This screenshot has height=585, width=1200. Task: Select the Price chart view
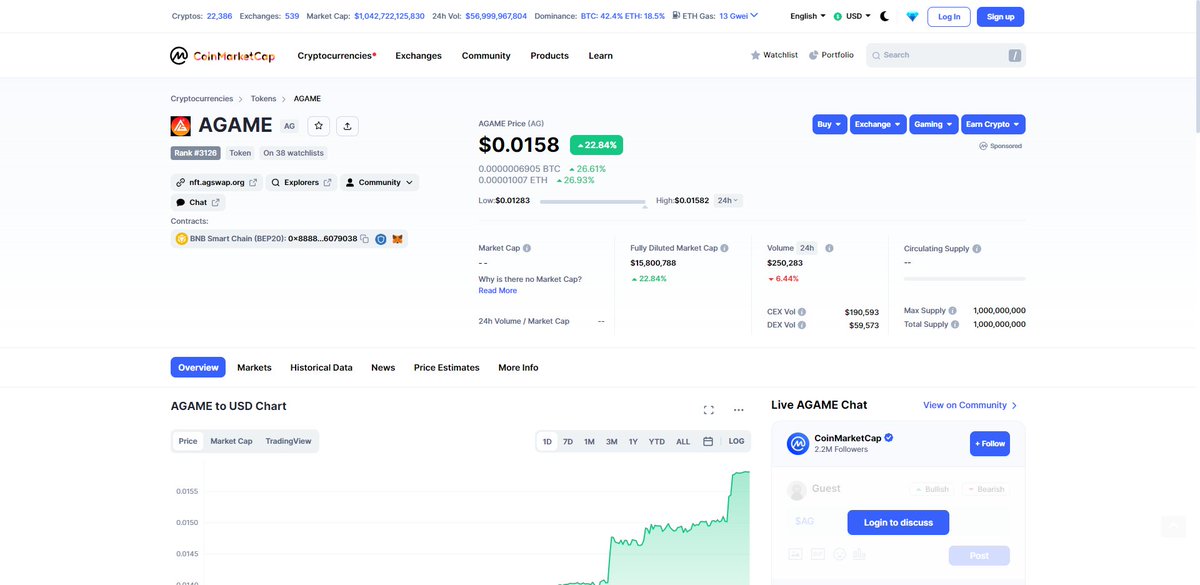(188, 441)
